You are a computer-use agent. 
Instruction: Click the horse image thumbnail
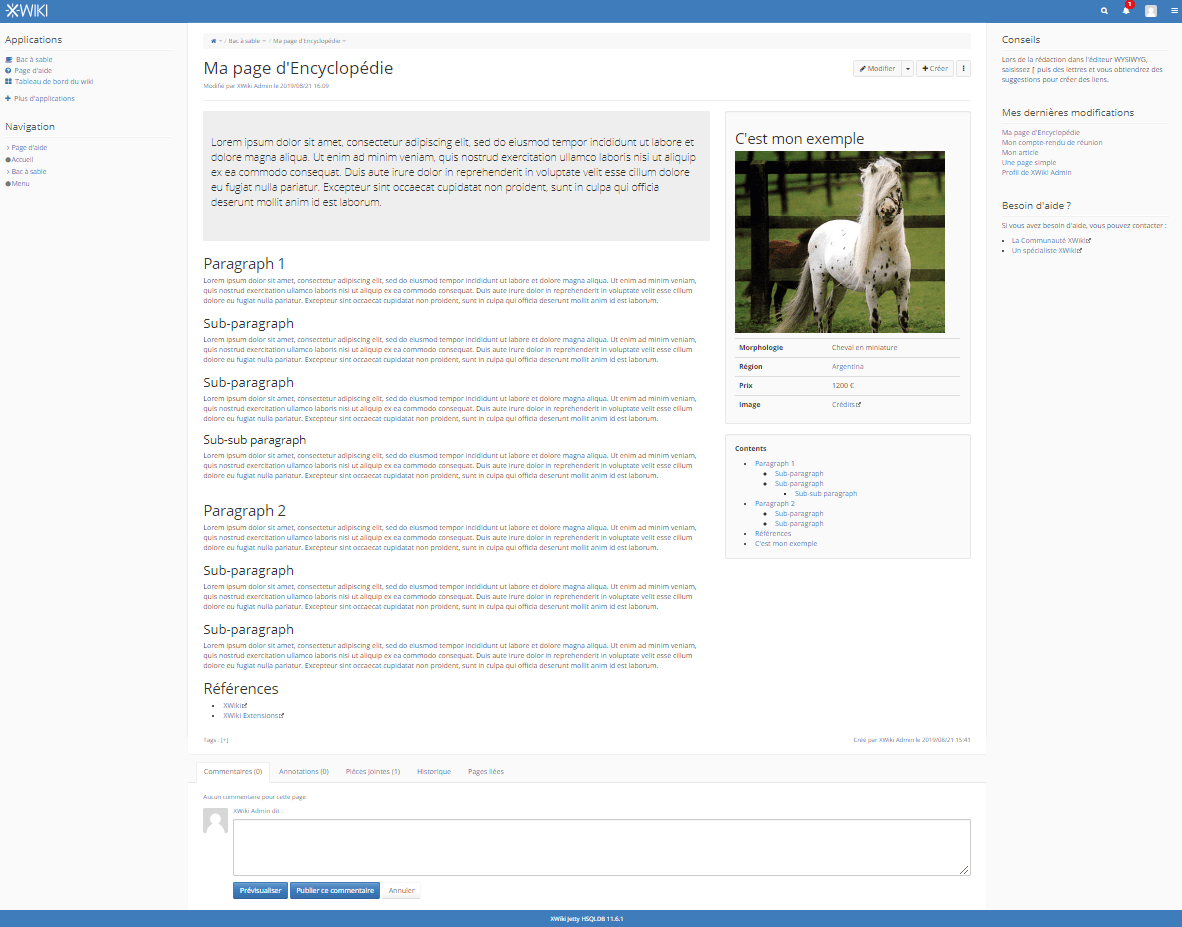click(x=840, y=242)
